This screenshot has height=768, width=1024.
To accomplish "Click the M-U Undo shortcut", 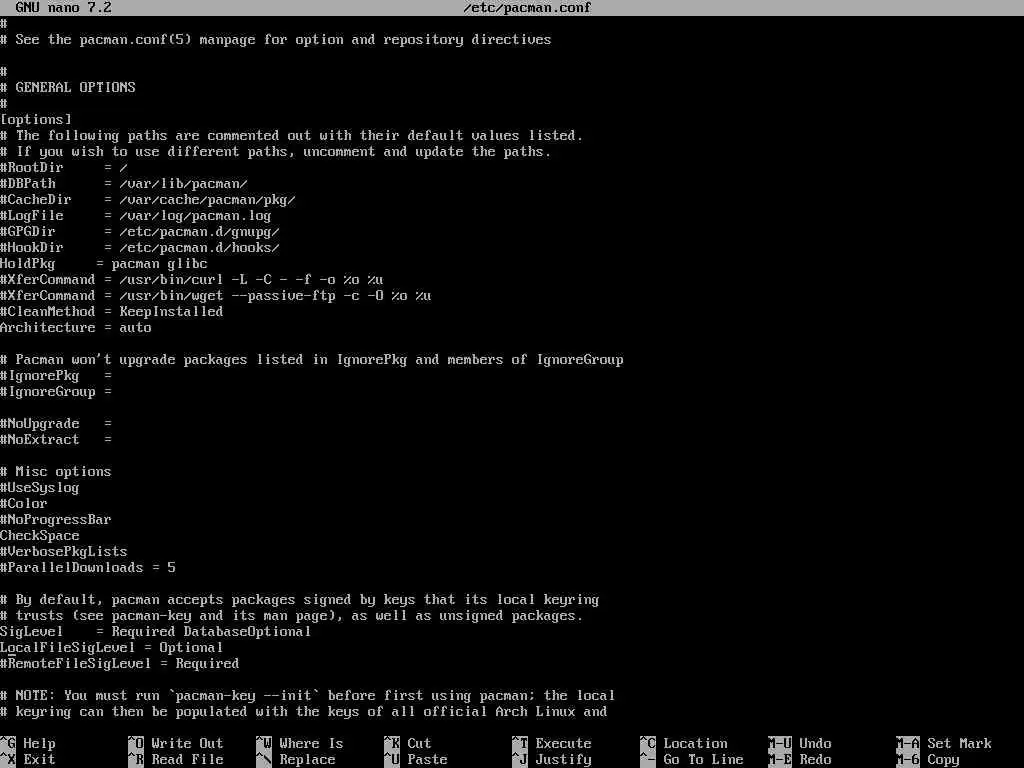I will point(800,743).
